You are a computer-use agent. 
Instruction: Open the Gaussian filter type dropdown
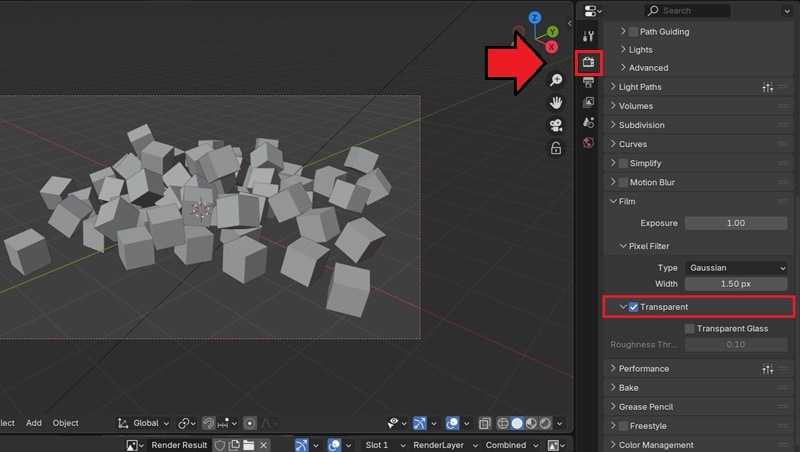tap(736, 268)
